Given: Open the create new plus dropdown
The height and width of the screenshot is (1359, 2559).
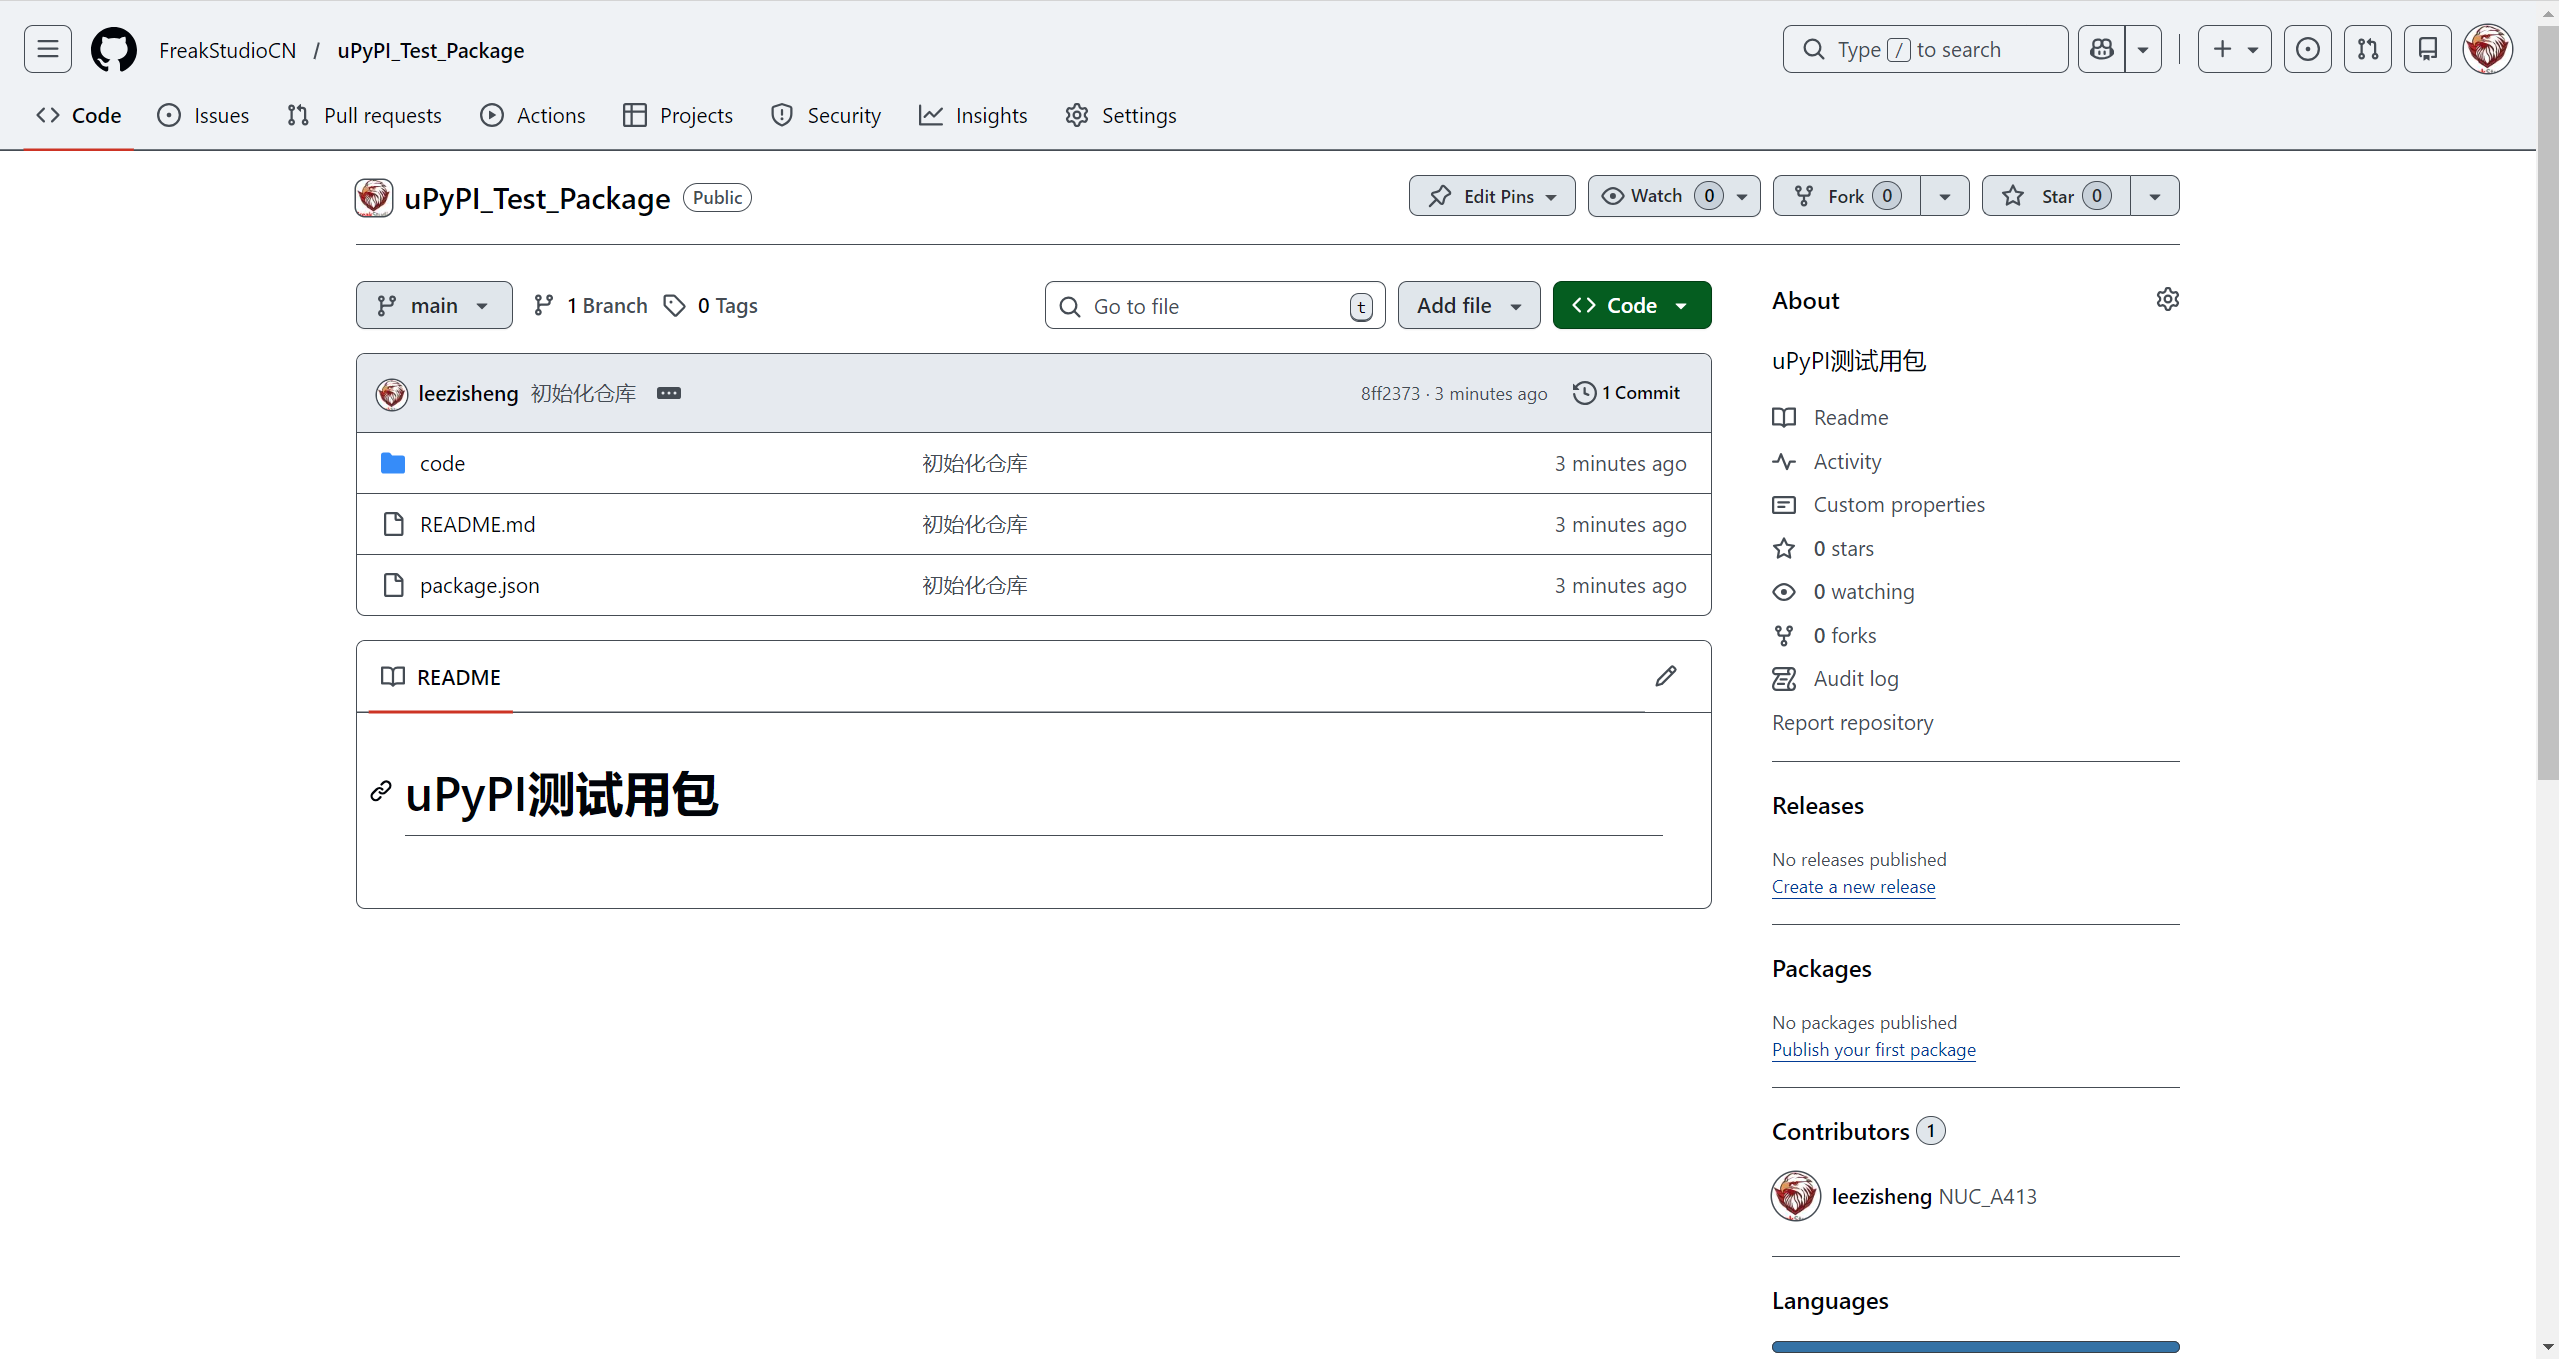Looking at the screenshot, I should pos(2234,49).
